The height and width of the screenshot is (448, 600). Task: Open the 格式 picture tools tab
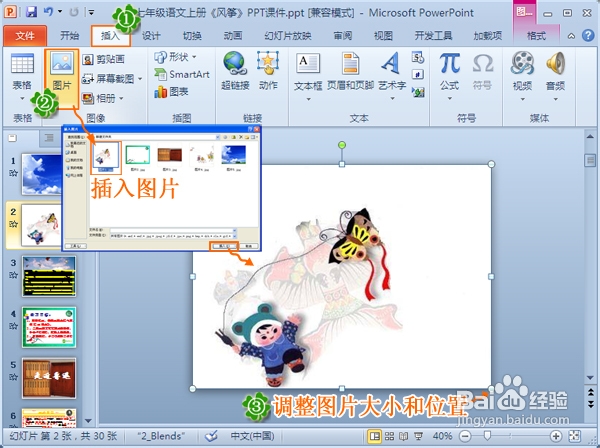tap(536, 36)
